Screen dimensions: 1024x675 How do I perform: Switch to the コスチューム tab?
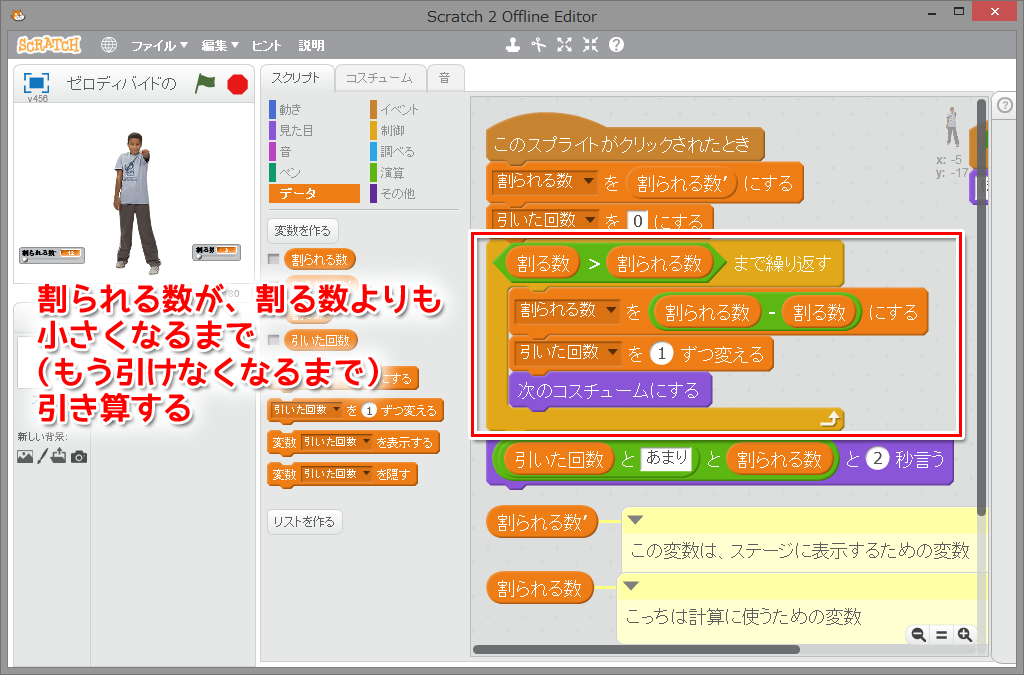379,78
